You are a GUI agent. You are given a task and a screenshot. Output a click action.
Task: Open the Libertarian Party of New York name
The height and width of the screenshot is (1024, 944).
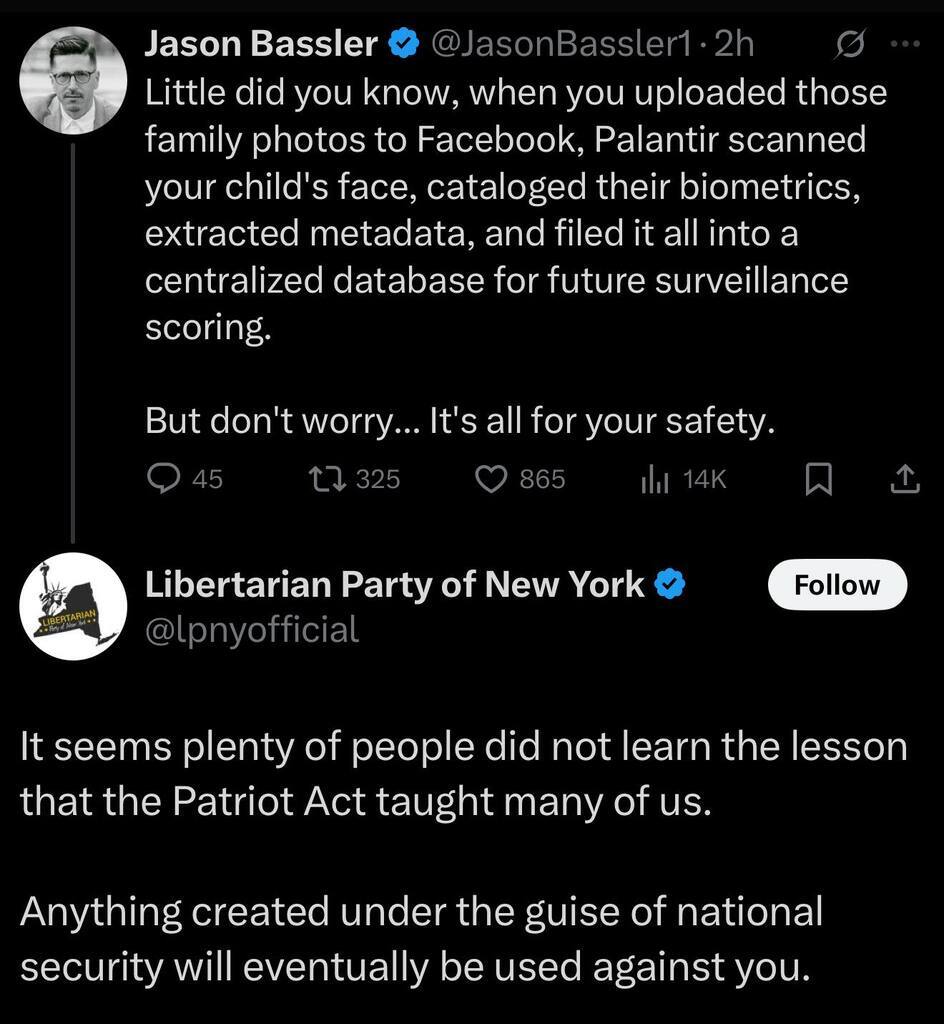click(x=395, y=585)
